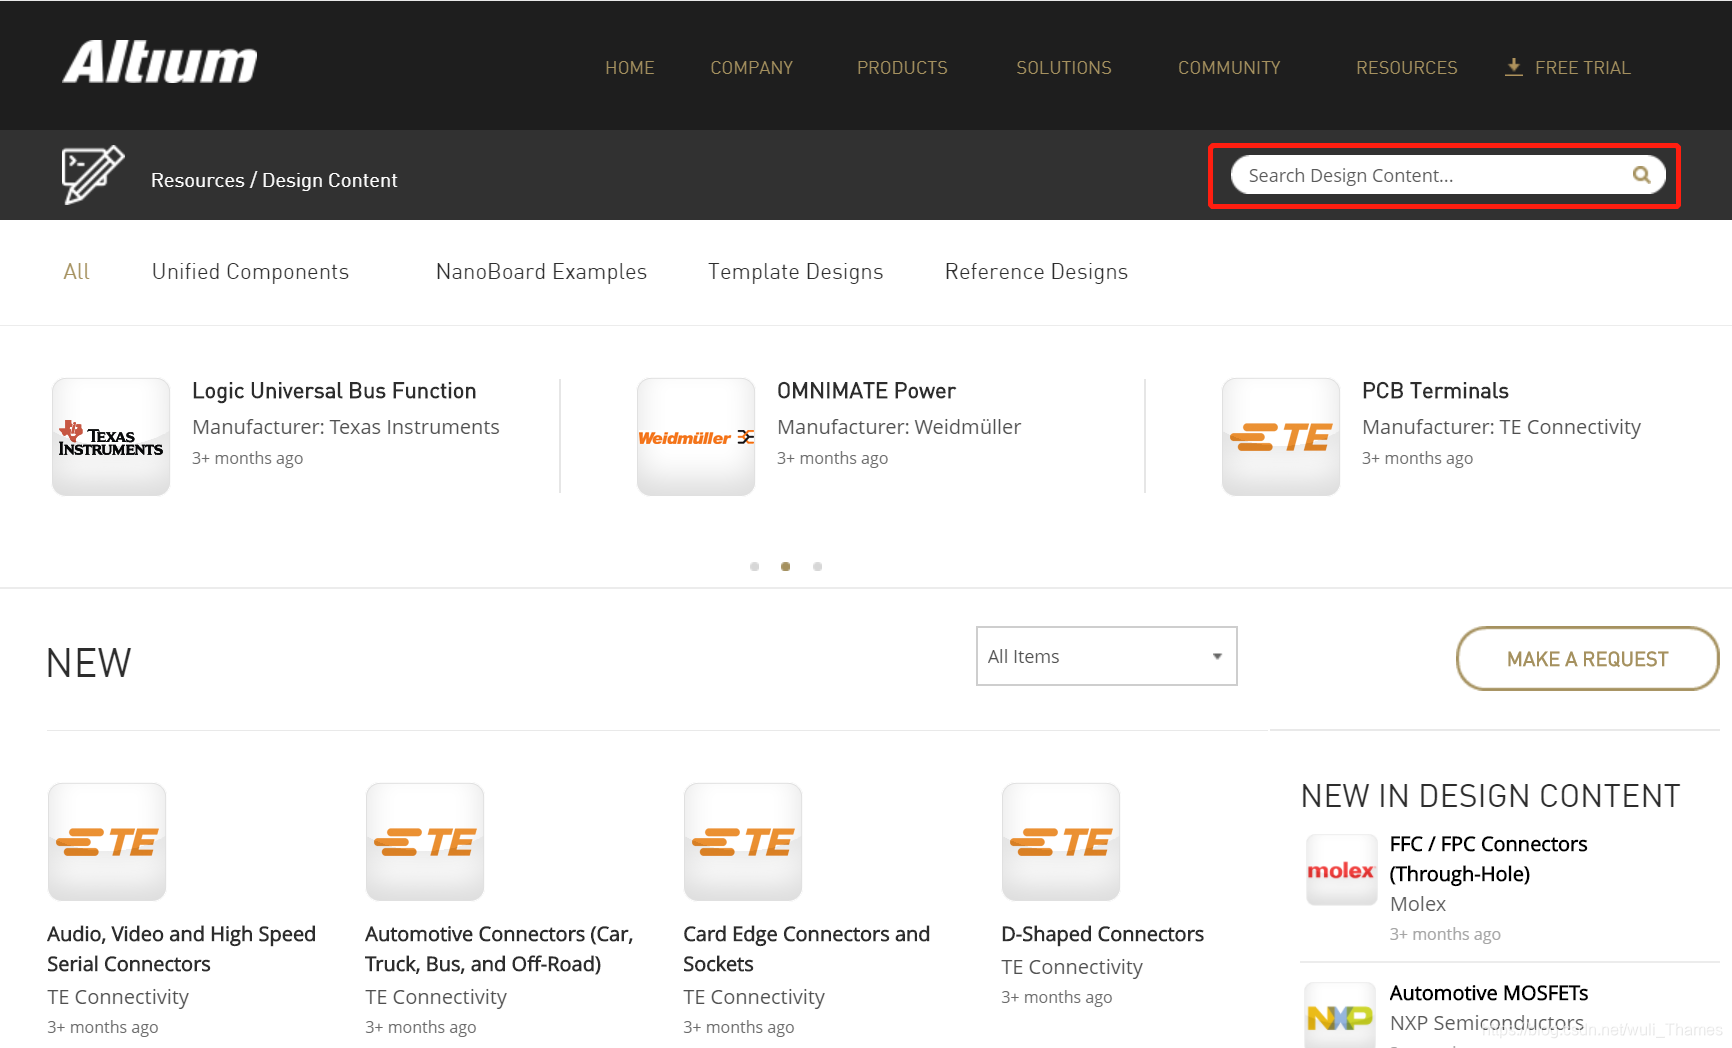The height and width of the screenshot is (1048, 1732).
Task: Select the second carousel dot
Action: [786, 567]
